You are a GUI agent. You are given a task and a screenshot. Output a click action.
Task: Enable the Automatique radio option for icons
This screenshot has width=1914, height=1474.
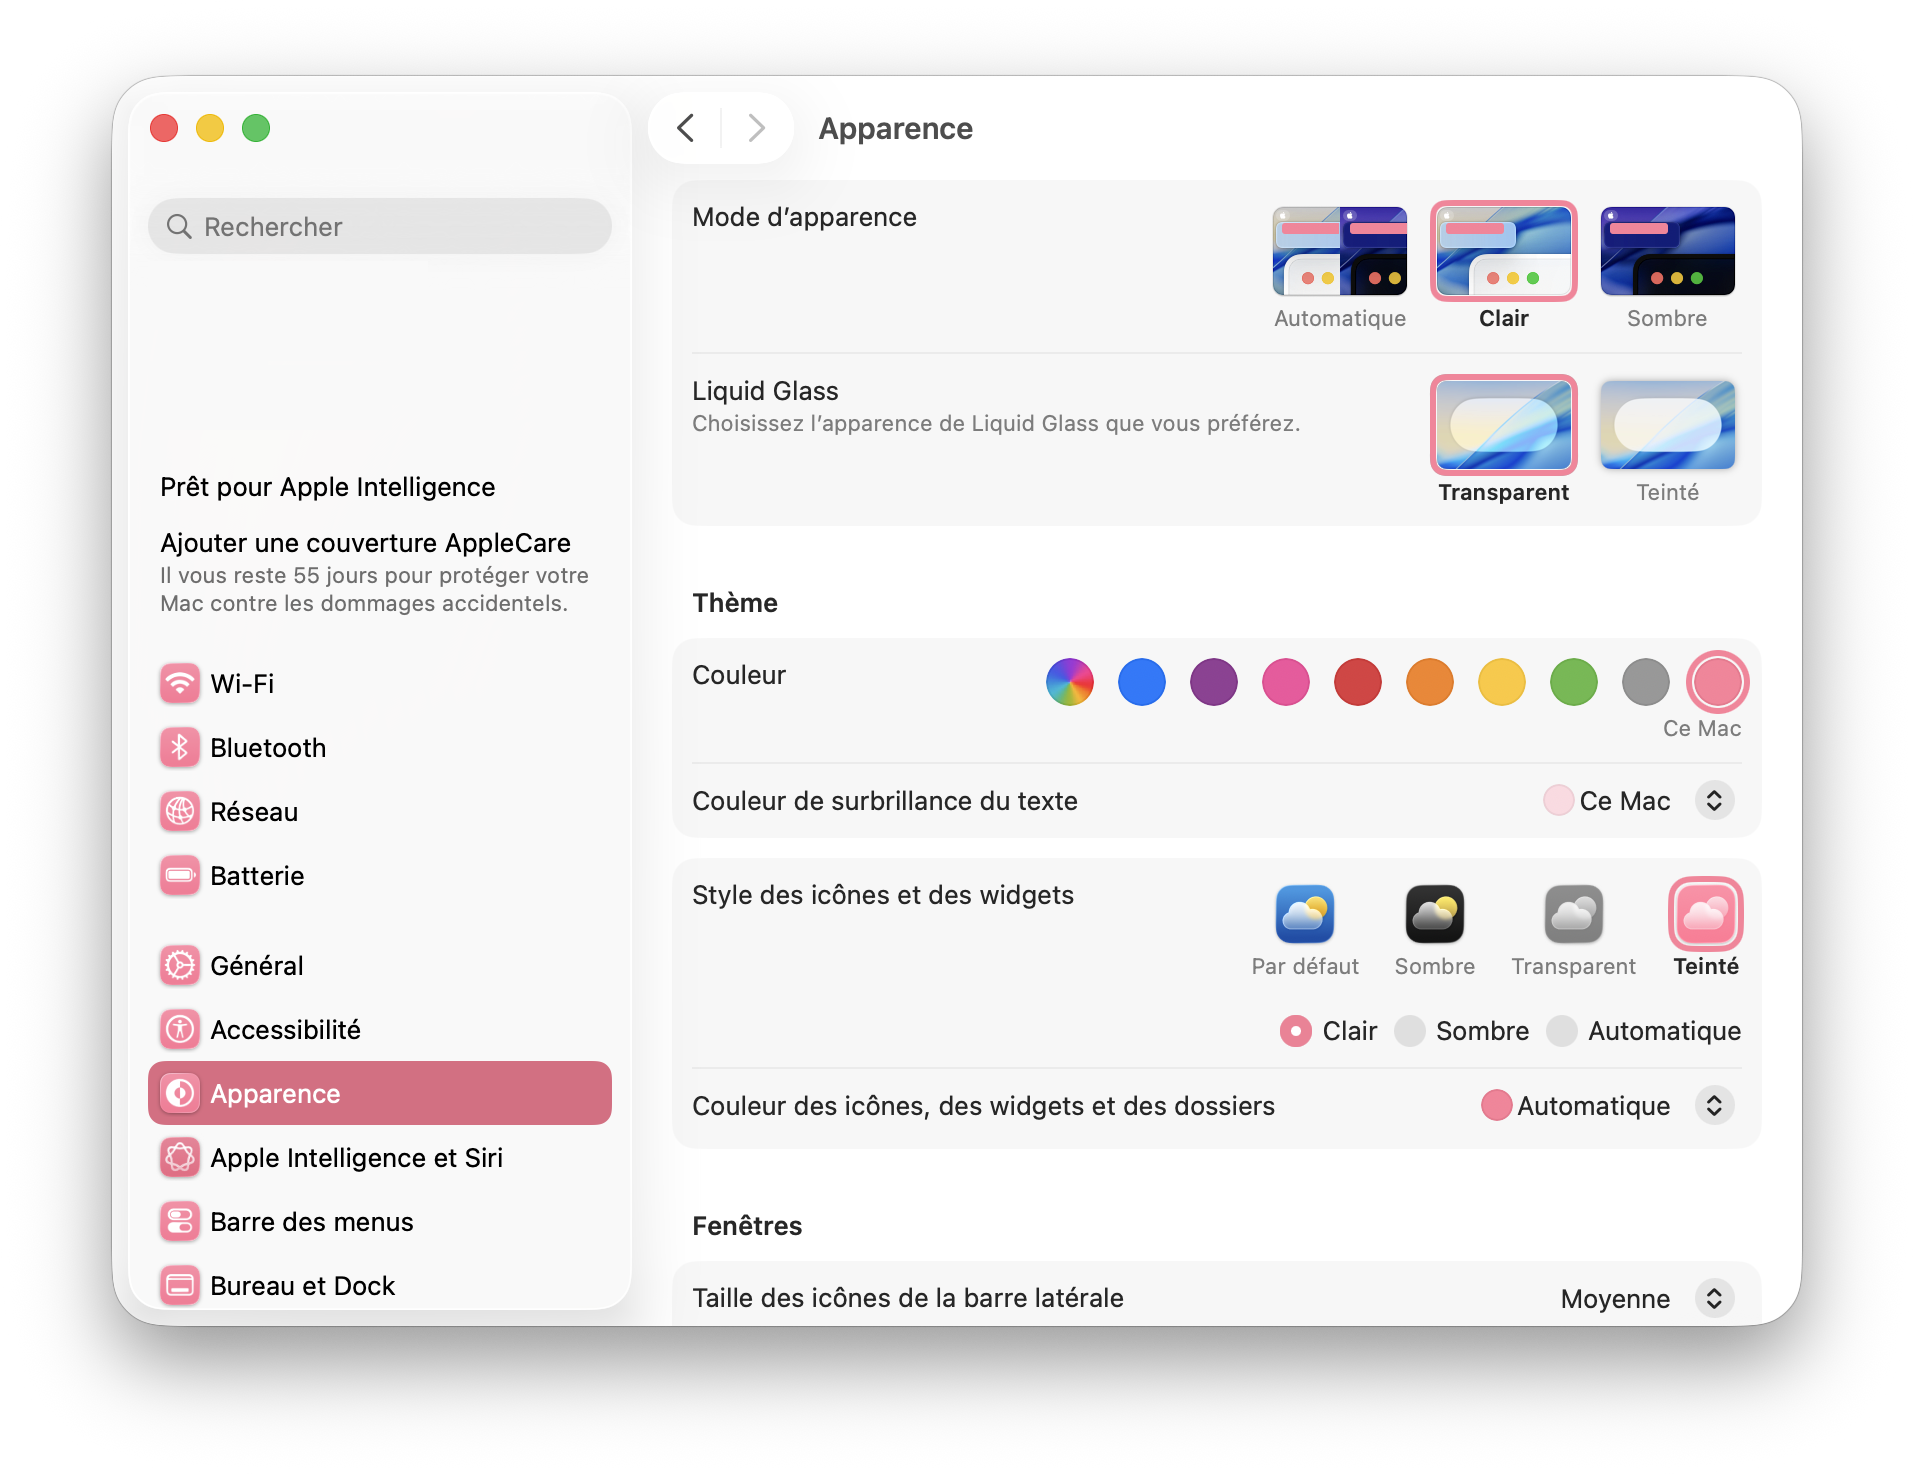1562,1031
